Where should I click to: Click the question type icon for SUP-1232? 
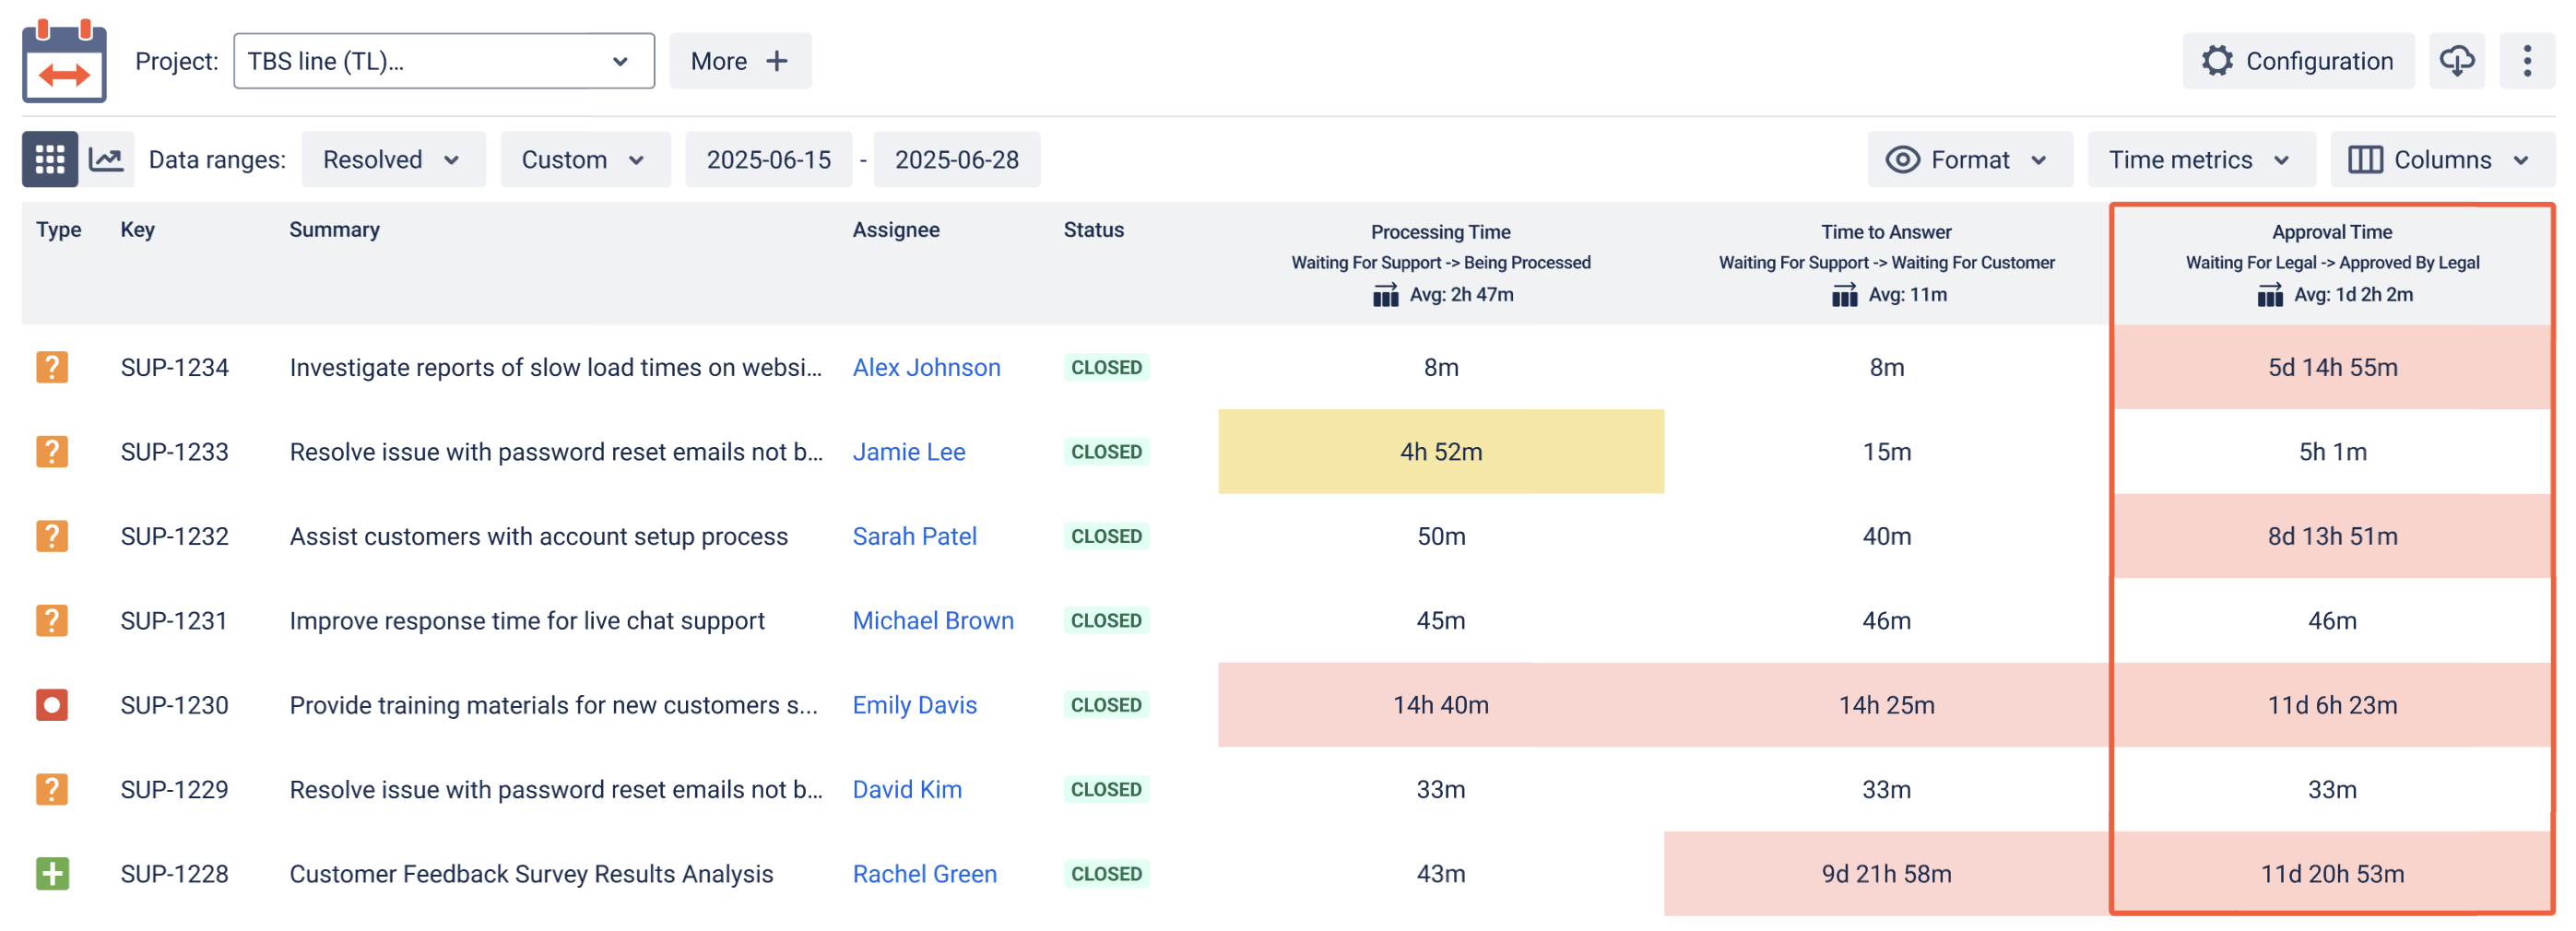tap(52, 536)
